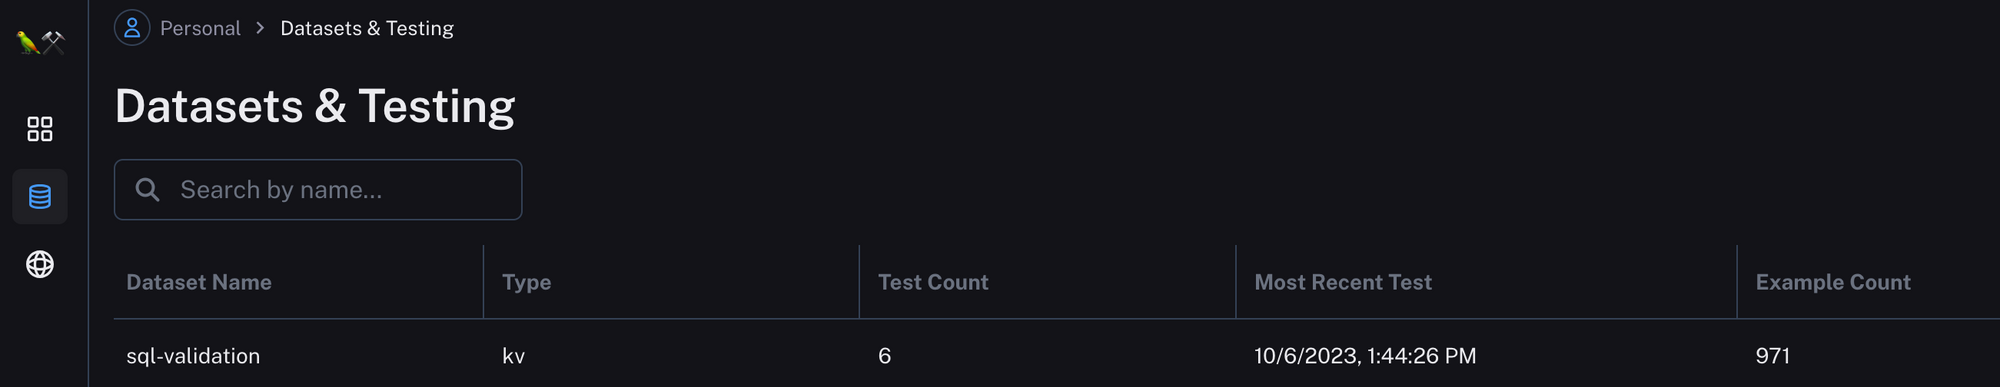Open the sql-validation dataset
2000x387 pixels.
(x=193, y=356)
